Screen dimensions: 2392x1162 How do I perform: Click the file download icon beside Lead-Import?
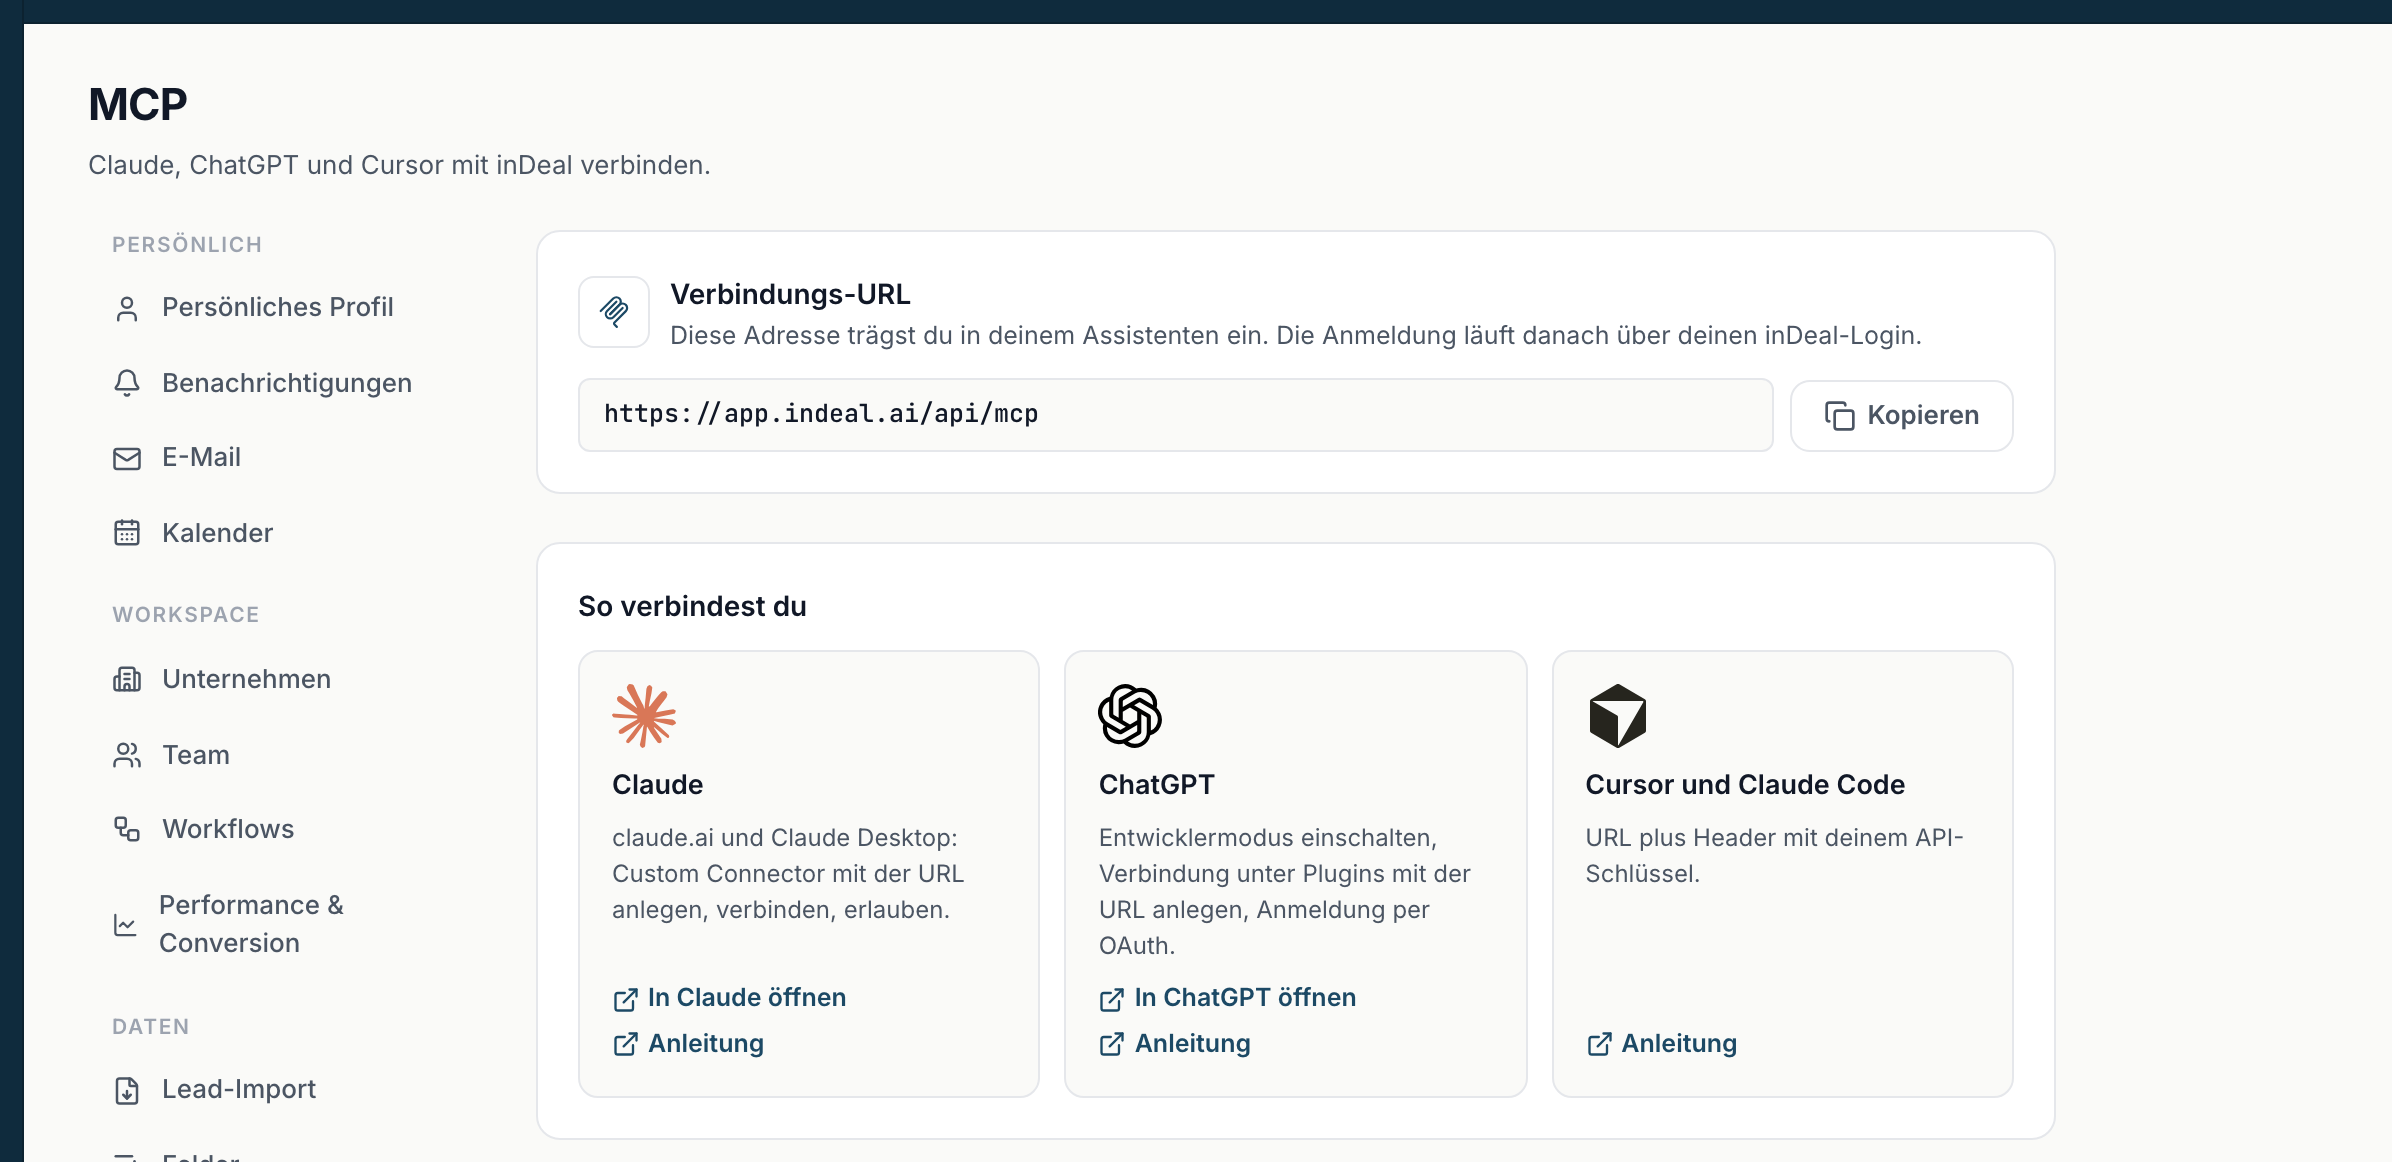click(127, 1090)
